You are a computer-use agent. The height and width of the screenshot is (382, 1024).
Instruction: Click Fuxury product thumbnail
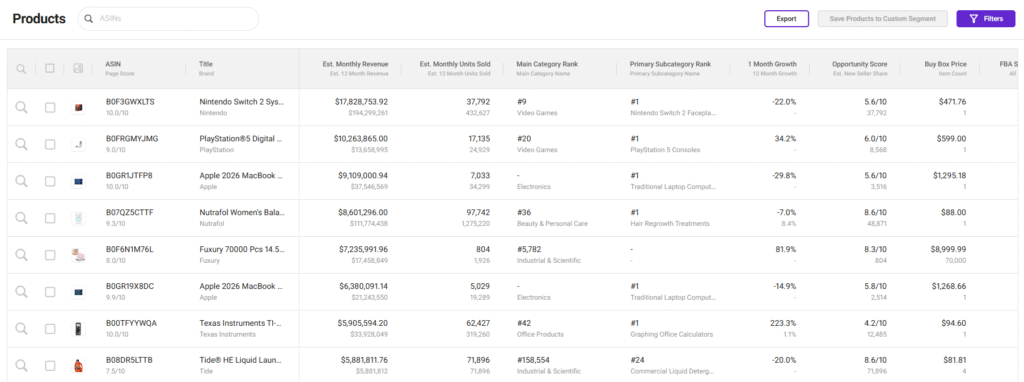(78, 255)
